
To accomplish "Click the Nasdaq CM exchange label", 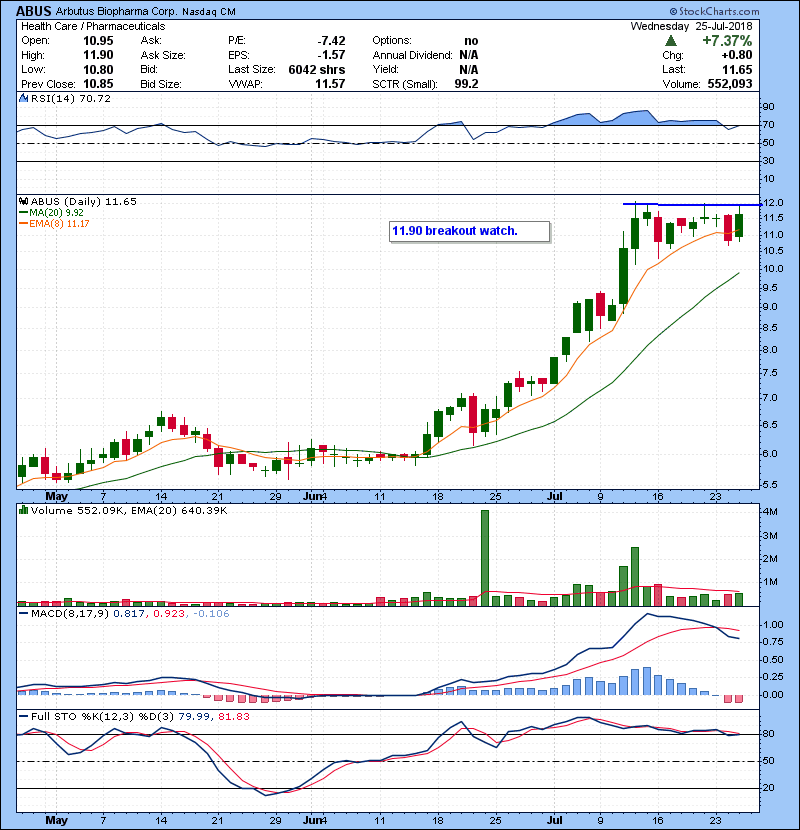I will [209, 12].
